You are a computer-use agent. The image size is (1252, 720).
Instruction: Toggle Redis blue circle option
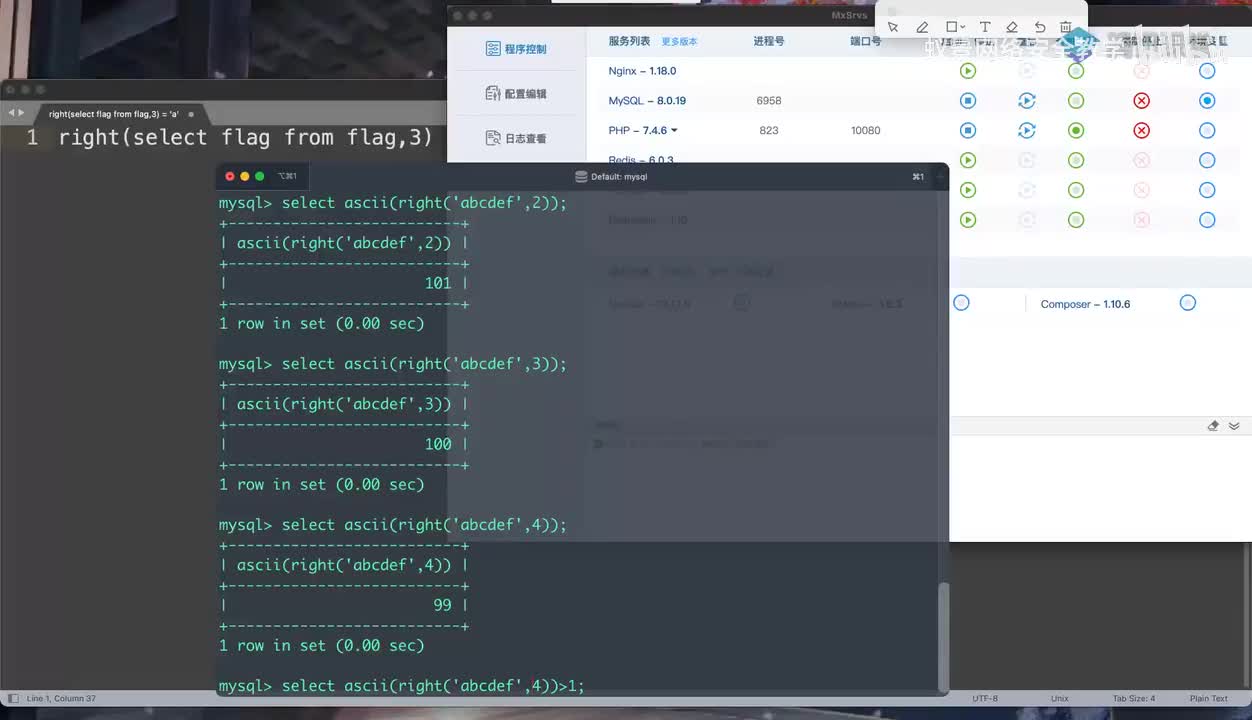pos(1207,160)
